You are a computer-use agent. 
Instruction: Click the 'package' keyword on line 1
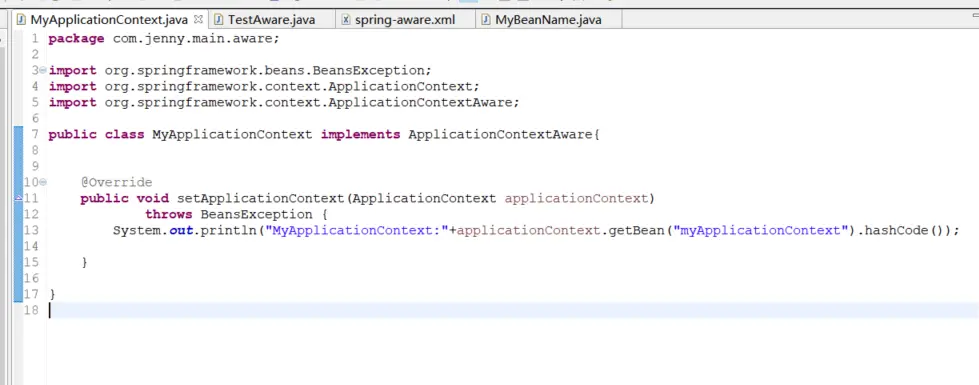coord(76,39)
